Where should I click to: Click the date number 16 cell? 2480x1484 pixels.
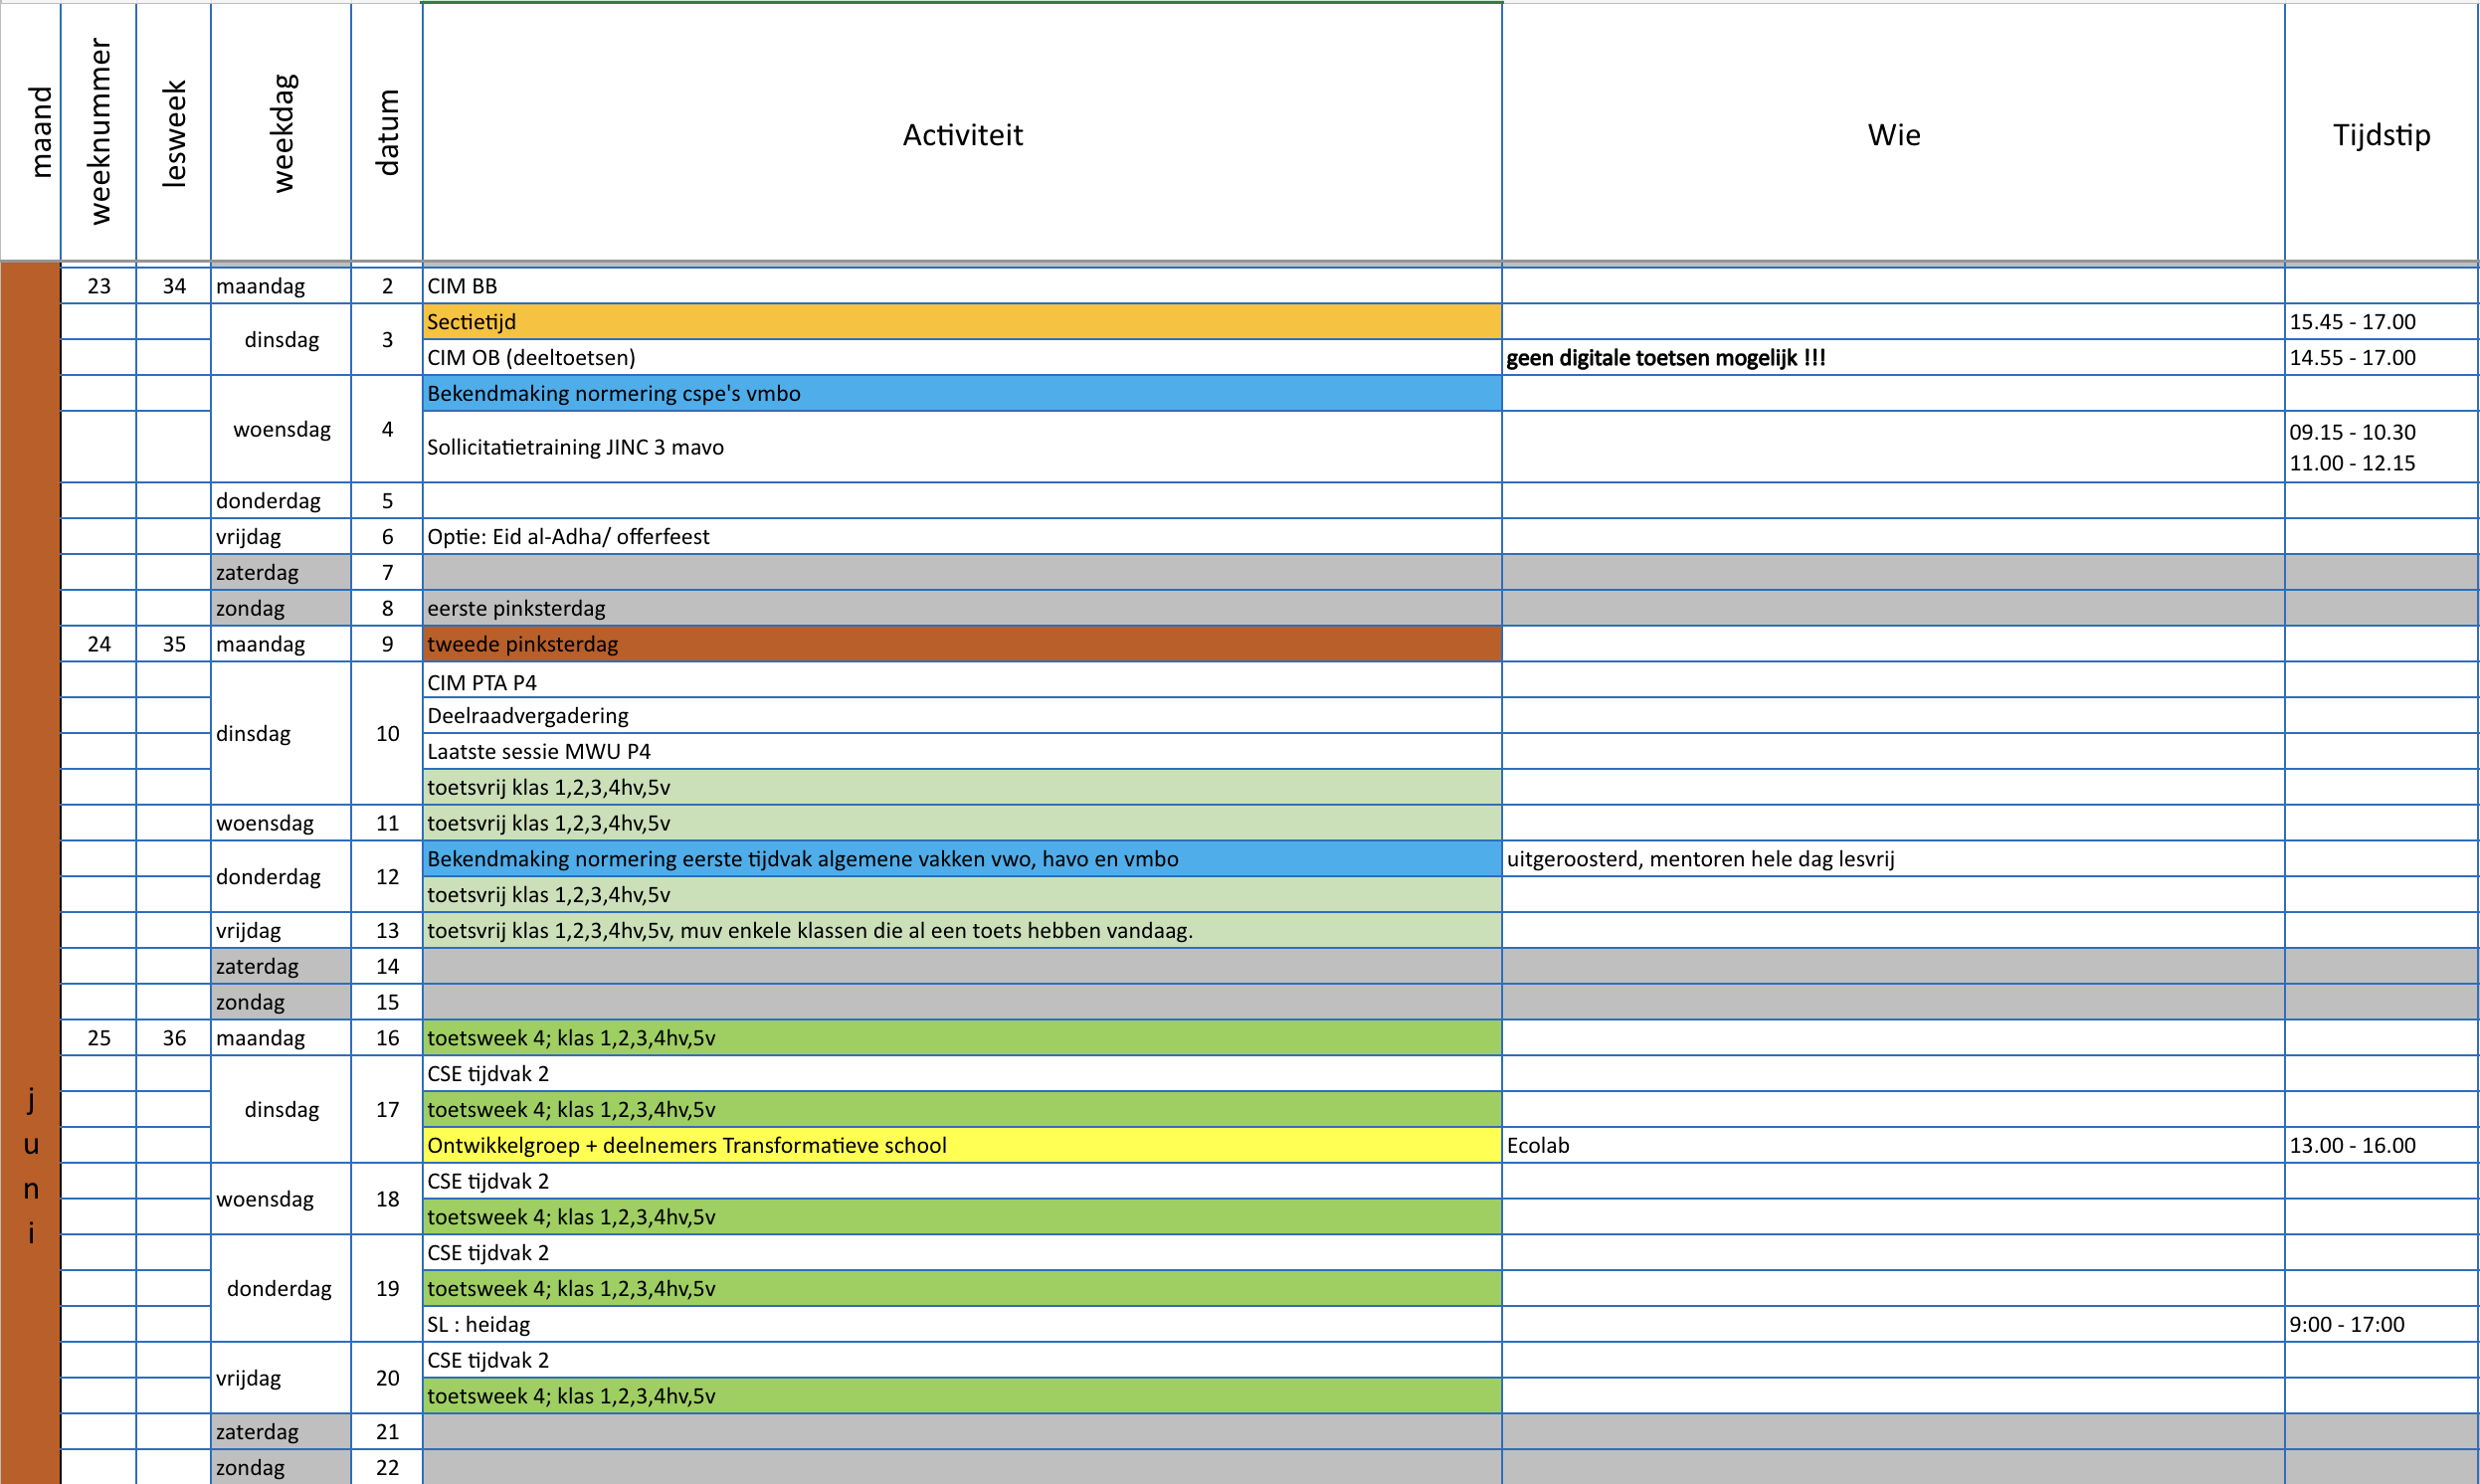[387, 1039]
